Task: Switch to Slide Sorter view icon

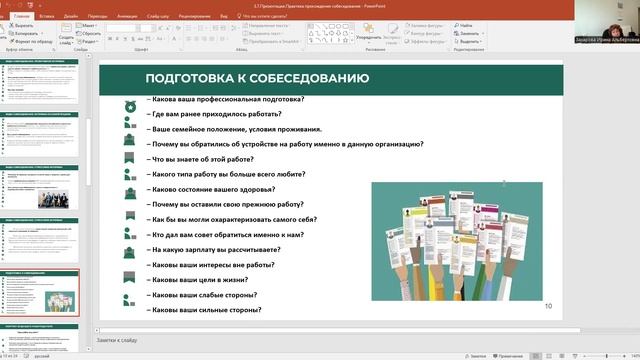Action: 549,356
